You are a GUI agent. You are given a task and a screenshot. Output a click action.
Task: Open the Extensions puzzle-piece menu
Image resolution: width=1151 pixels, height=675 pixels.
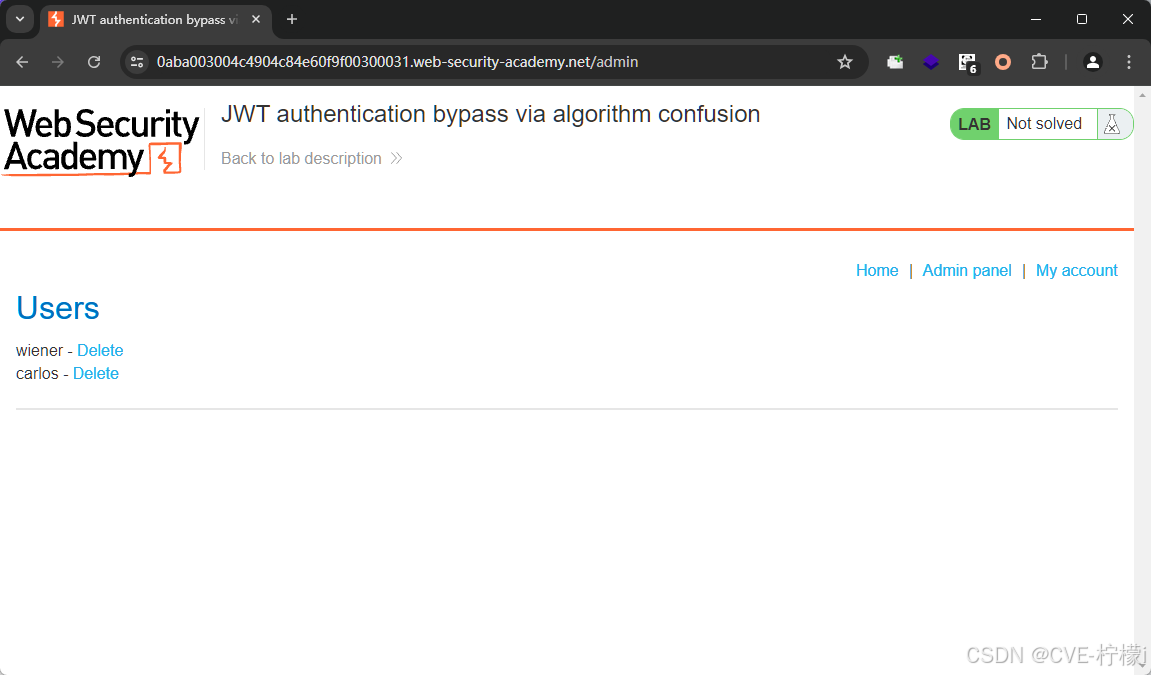point(1039,62)
